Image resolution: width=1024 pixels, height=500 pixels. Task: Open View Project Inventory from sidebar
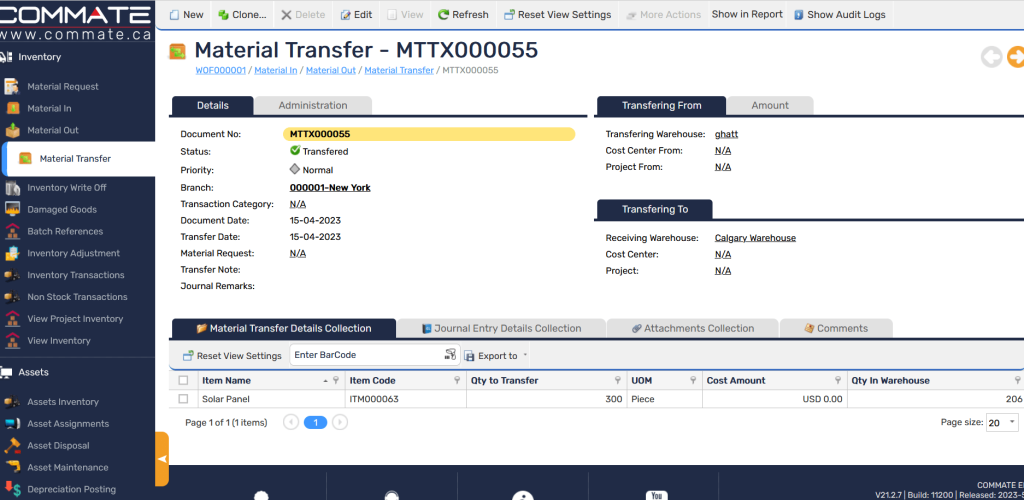tap(75, 319)
